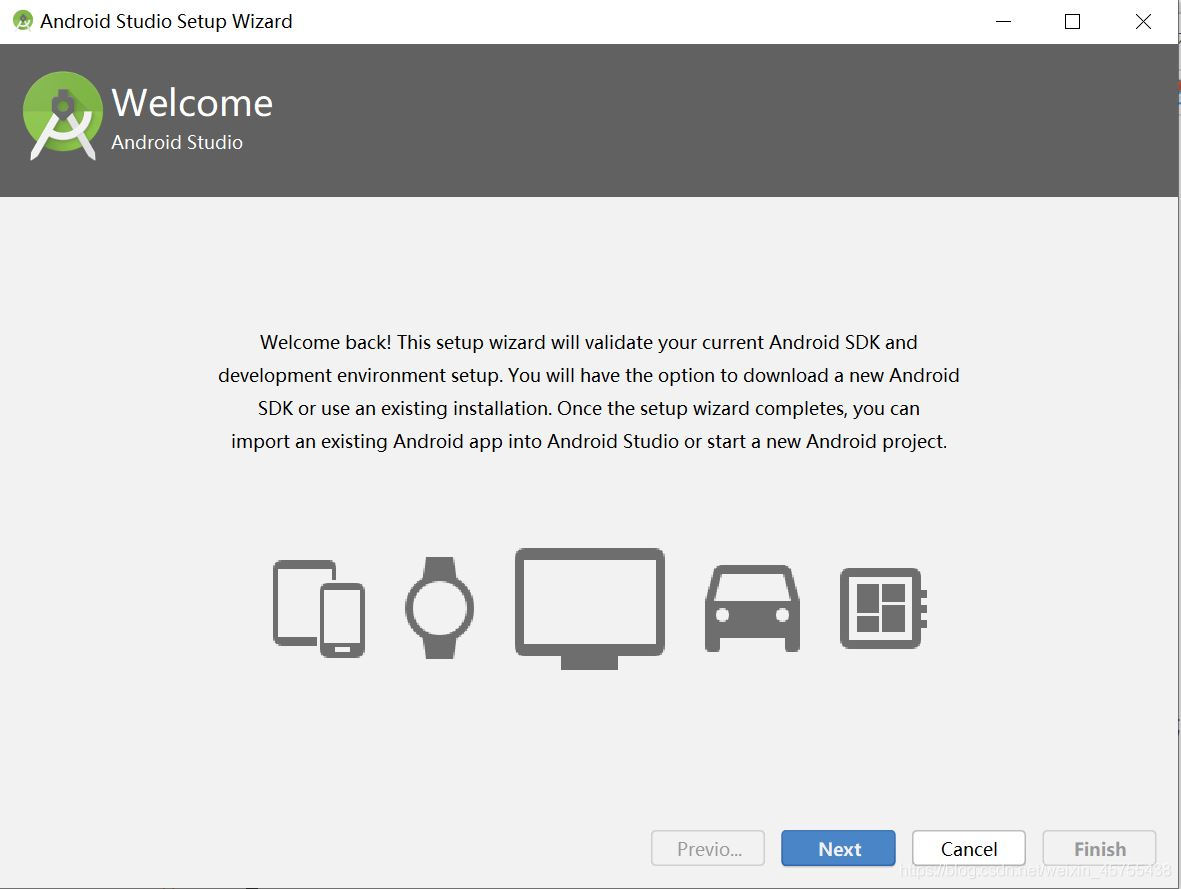Click the "Android Studio" subtitle under Welcome
Viewport: 1181px width, 889px height.
click(177, 142)
